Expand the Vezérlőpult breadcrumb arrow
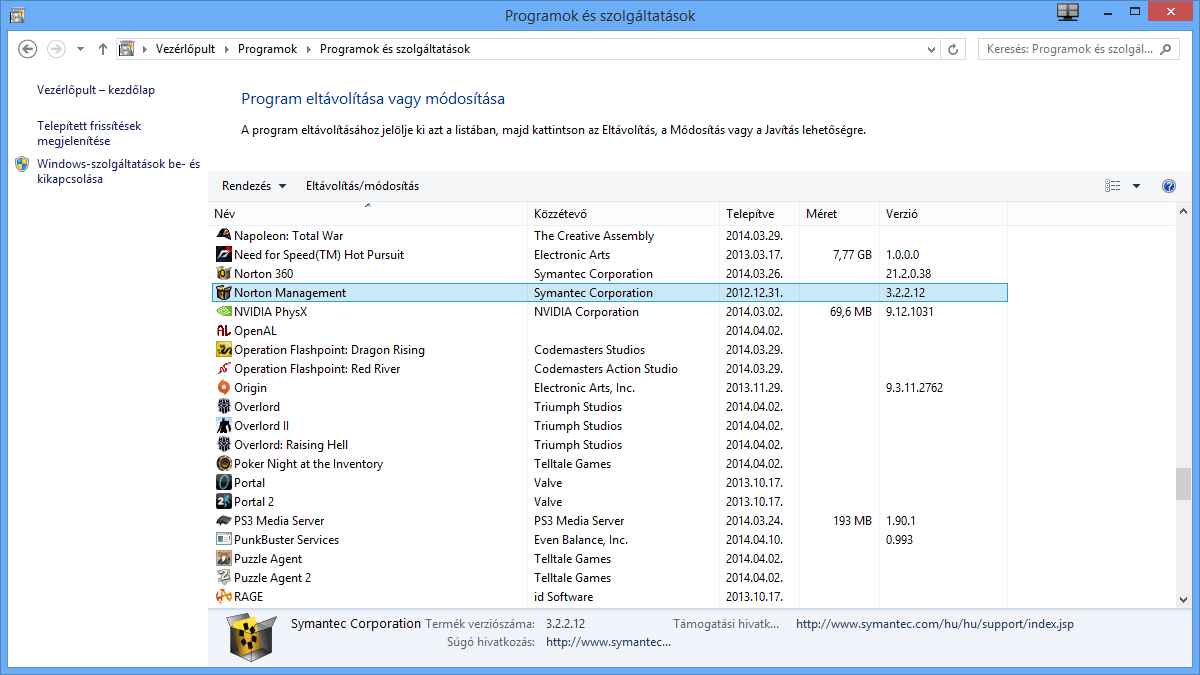This screenshot has width=1200, height=675. point(225,49)
